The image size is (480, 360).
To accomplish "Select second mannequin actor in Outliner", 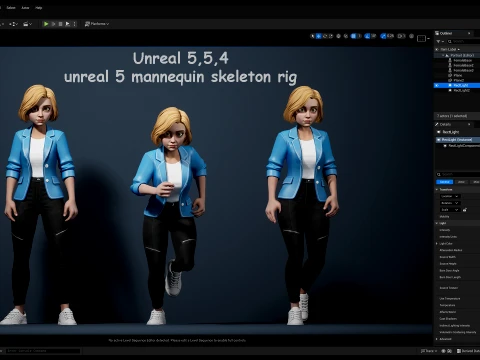I will 463,65.
